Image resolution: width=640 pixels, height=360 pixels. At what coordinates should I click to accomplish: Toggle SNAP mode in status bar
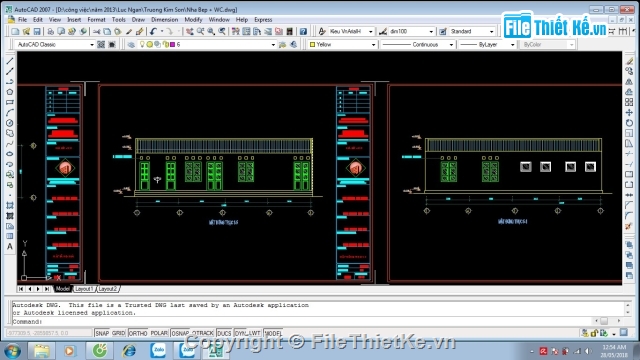pos(102,333)
